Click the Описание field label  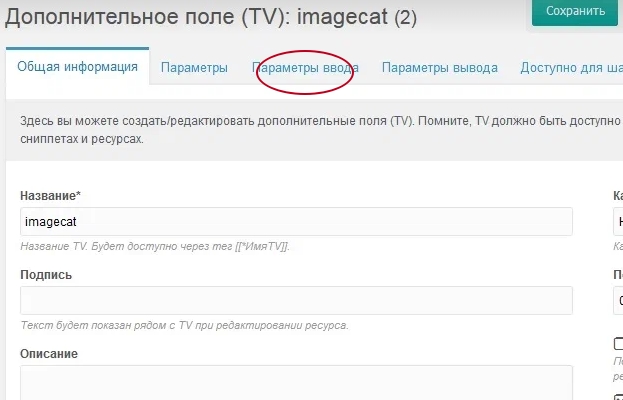click(49, 353)
